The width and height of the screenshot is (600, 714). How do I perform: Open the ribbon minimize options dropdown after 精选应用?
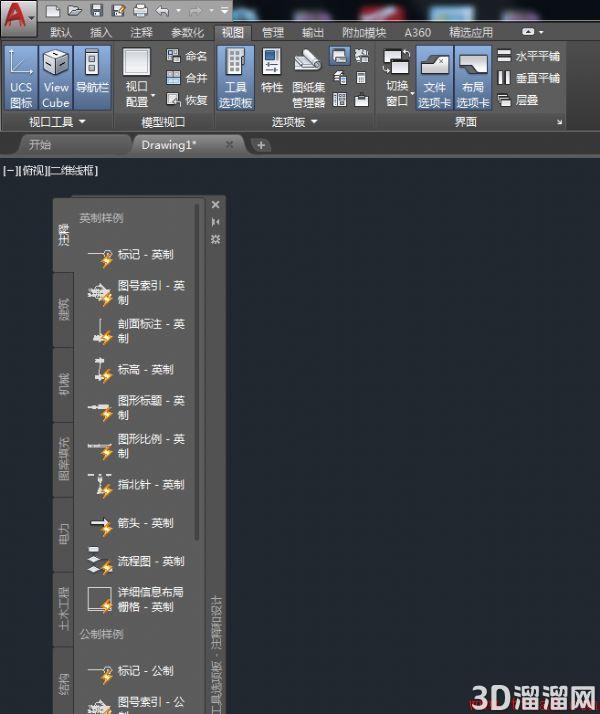pyautogui.click(x=541, y=32)
